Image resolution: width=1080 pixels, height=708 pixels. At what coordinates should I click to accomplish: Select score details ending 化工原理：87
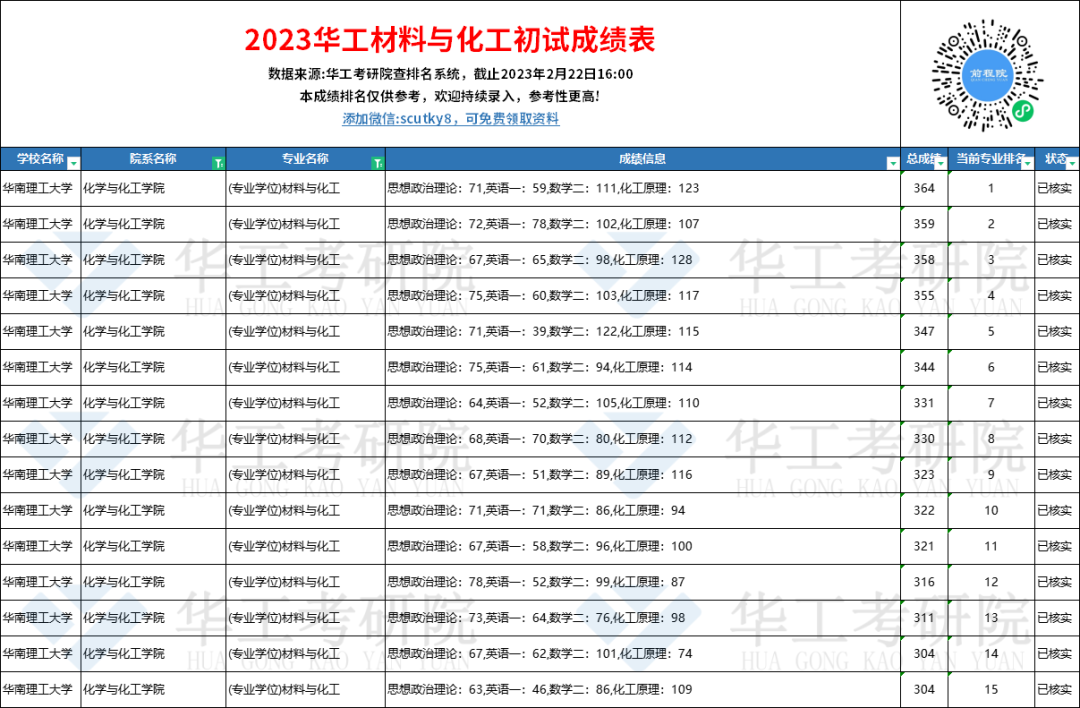(643, 582)
